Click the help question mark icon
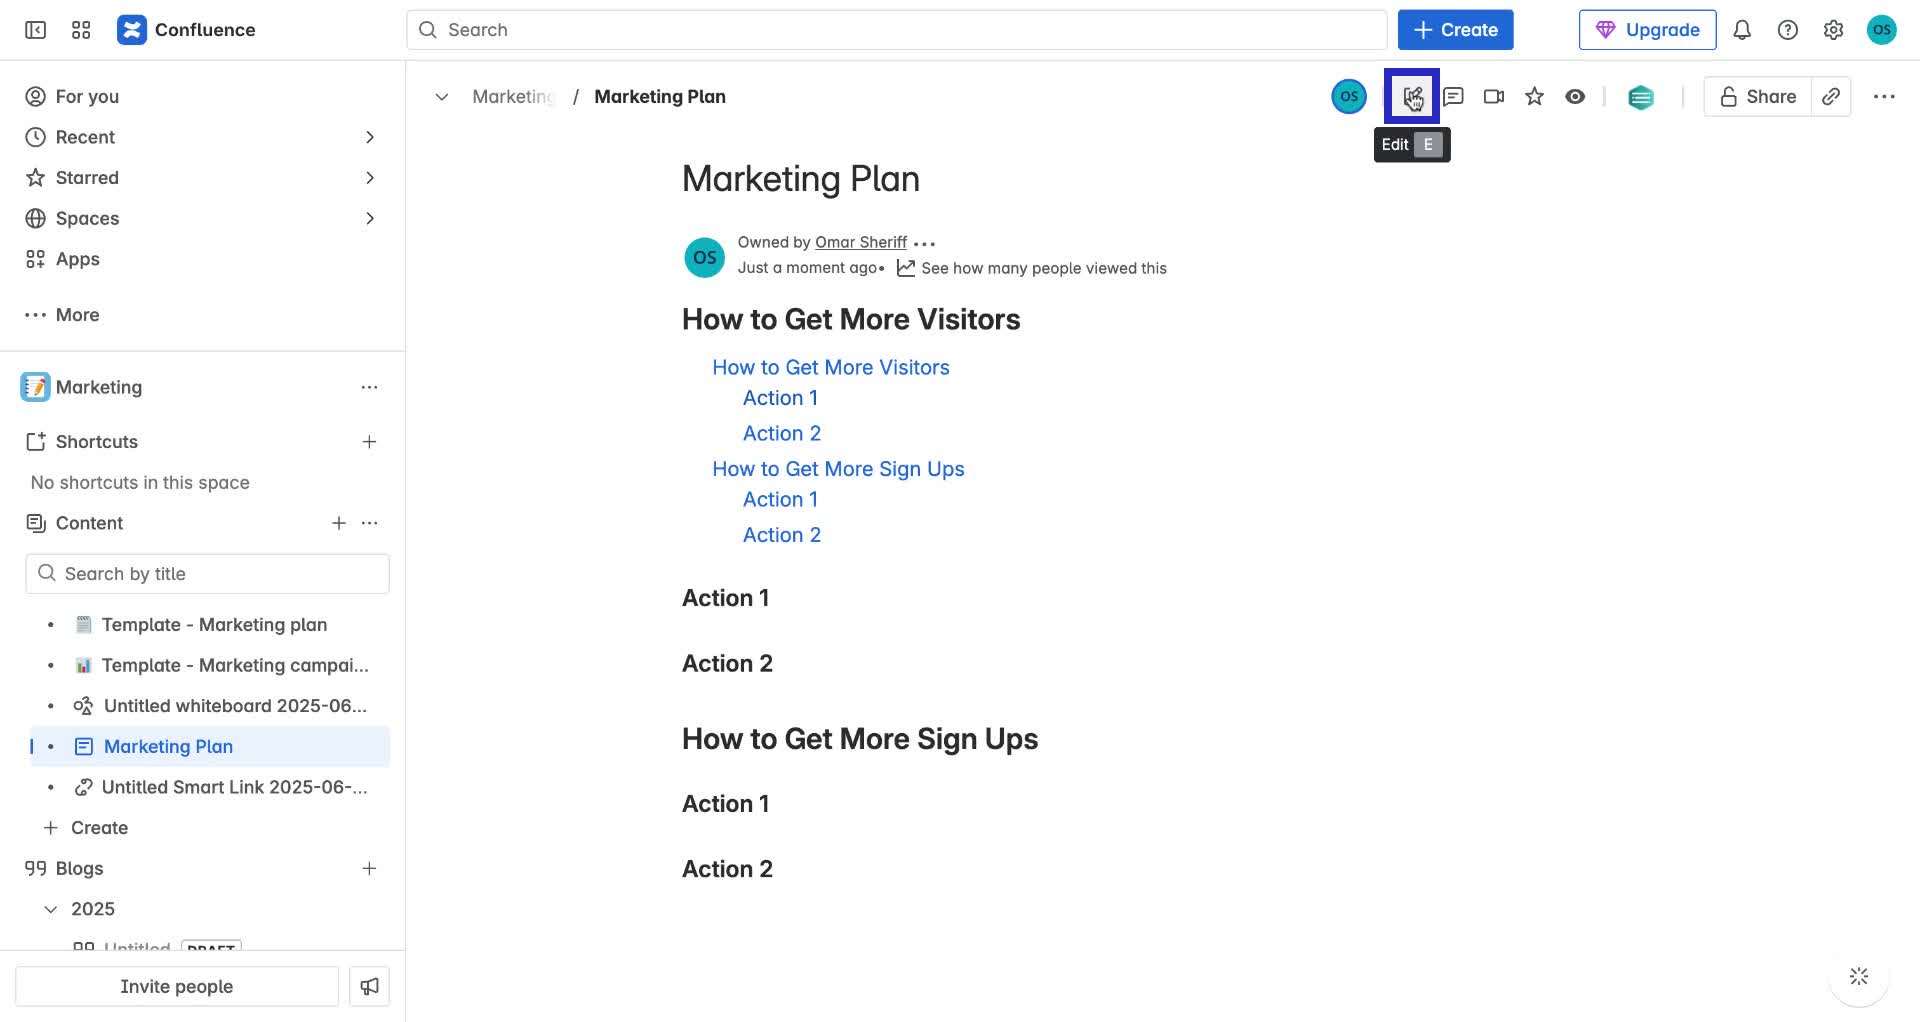The image size is (1920, 1022). point(1787,30)
